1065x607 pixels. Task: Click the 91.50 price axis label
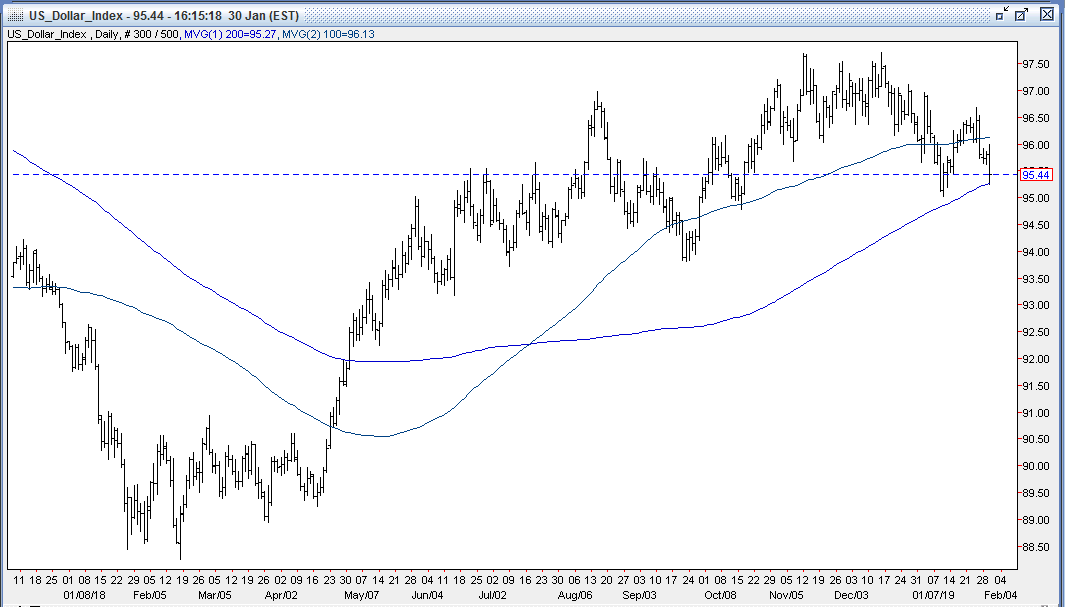click(x=1038, y=386)
